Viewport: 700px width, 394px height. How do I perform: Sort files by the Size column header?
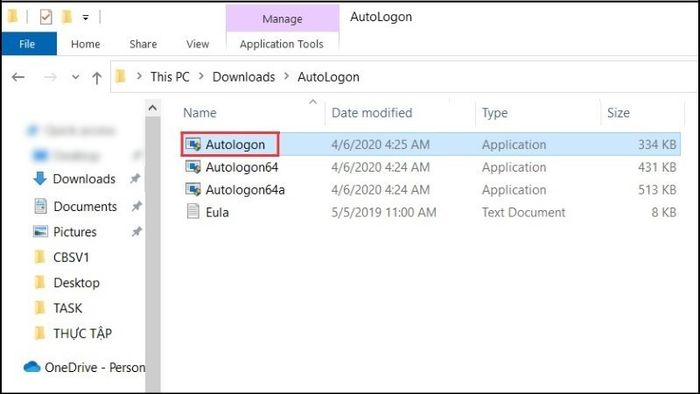(618, 113)
